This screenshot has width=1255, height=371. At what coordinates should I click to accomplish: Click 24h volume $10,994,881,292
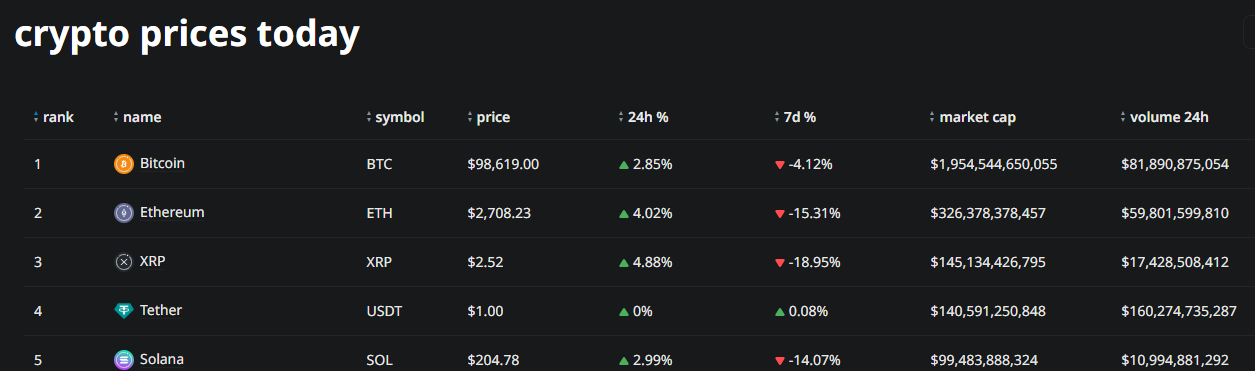pos(1175,360)
